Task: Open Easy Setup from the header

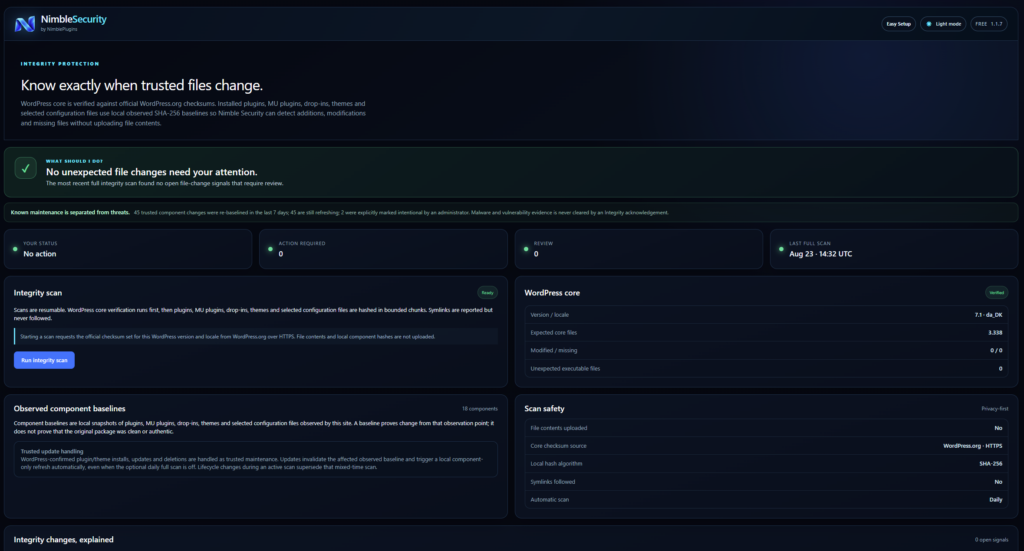Action: point(898,24)
